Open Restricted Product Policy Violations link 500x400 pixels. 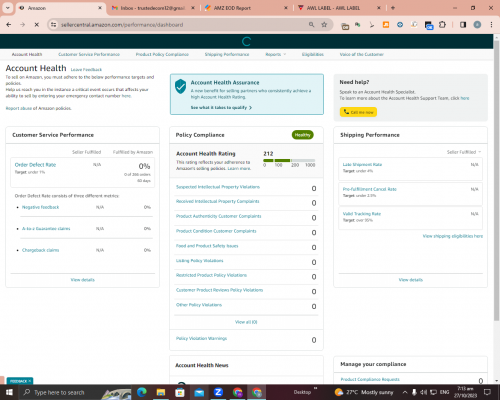tap(211, 275)
